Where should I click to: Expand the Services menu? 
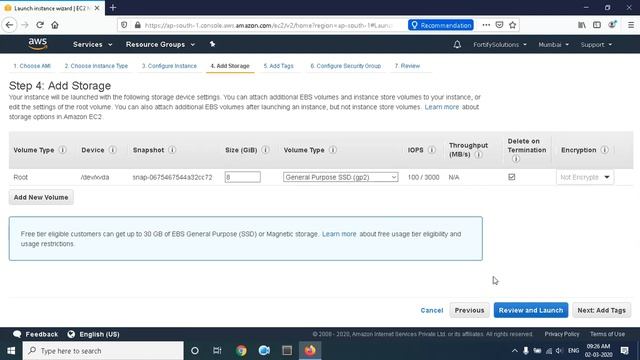pos(92,44)
